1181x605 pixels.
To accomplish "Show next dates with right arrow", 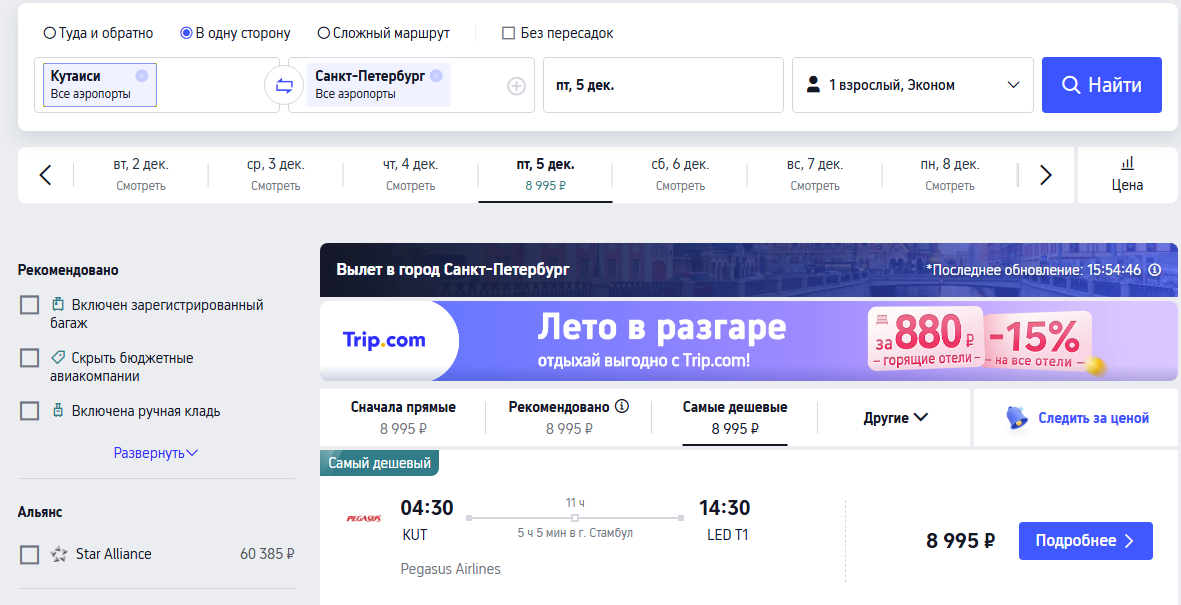I will [x=1045, y=175].
